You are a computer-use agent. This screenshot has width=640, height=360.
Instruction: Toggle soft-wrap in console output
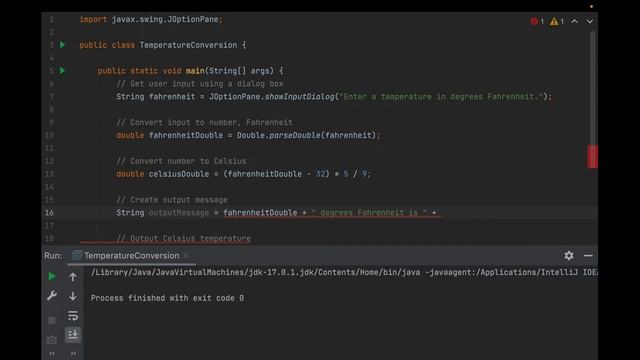pos(73,316)
